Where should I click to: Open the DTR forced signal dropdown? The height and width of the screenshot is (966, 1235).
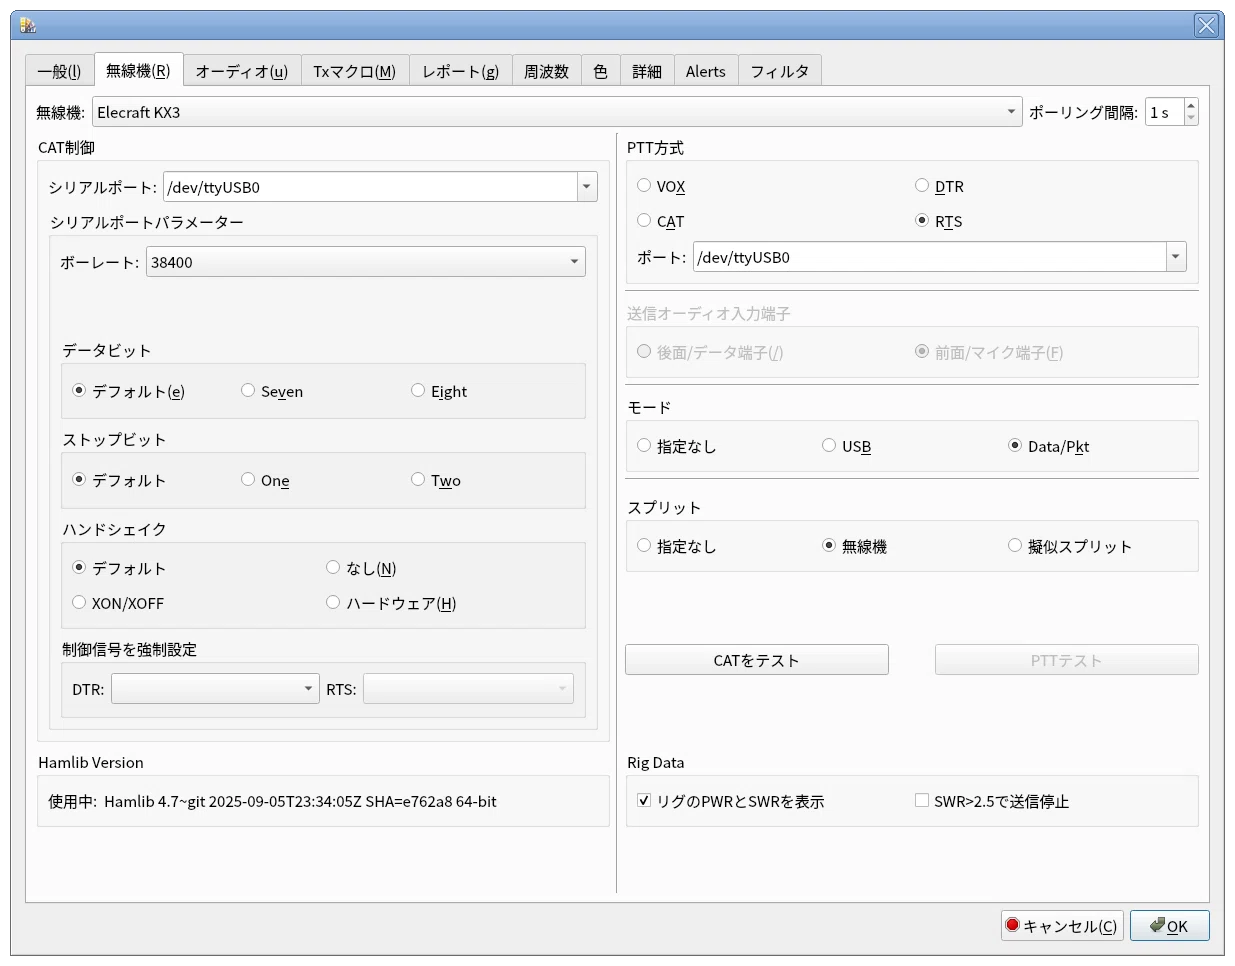(215, 689)
